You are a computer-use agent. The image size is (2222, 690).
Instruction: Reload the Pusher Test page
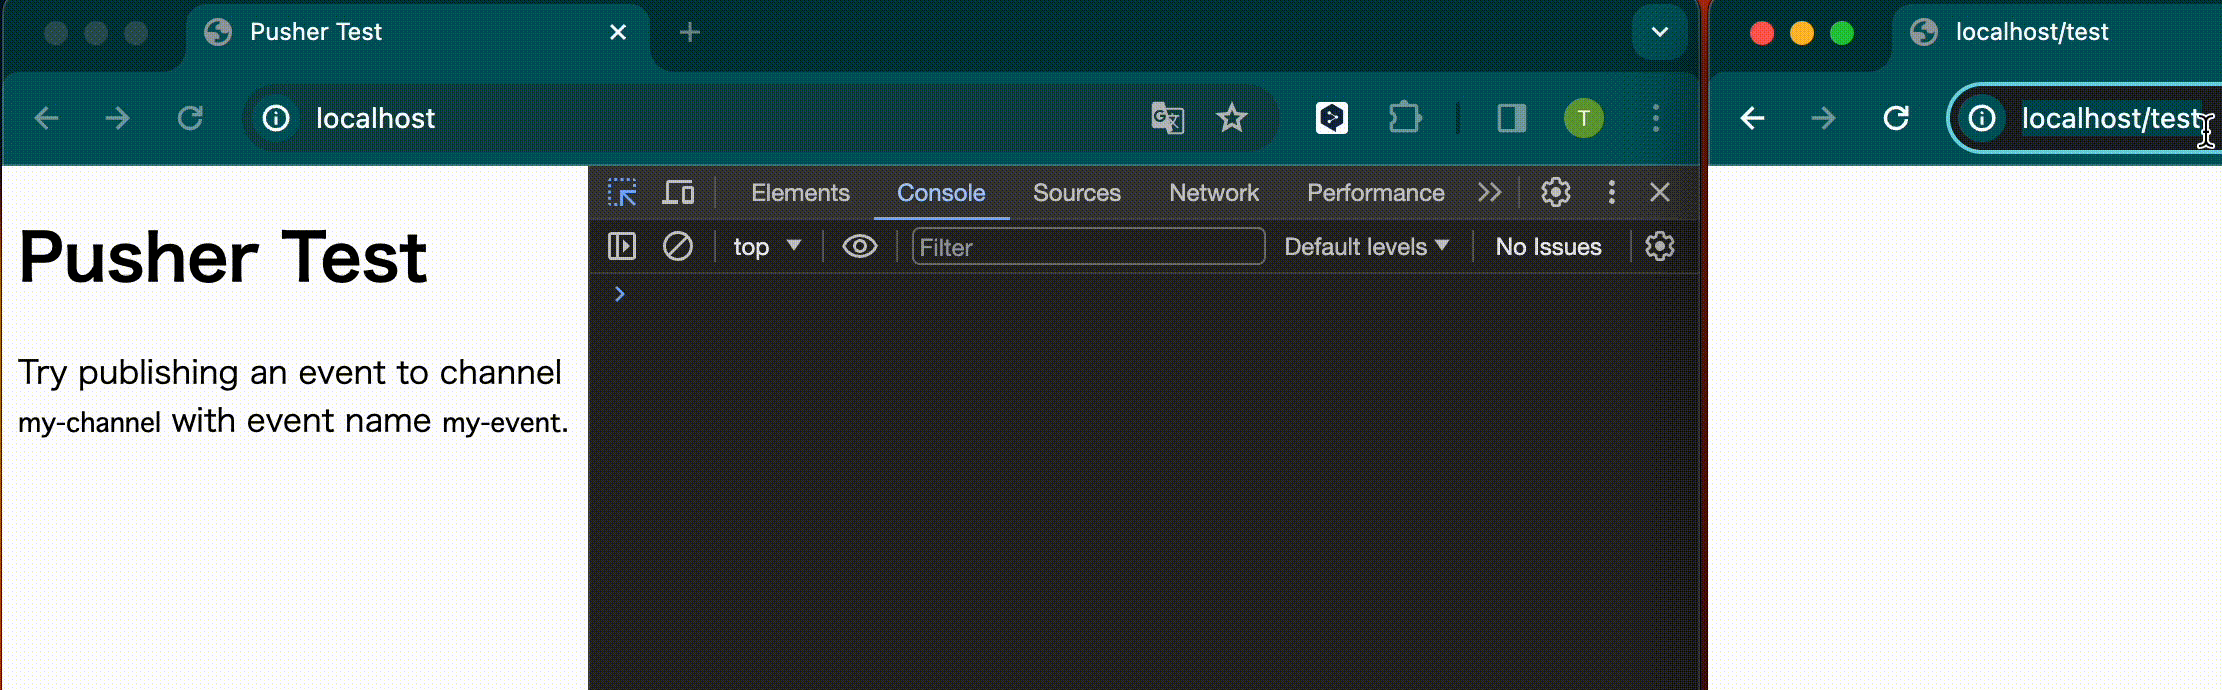tap(190, 118)
